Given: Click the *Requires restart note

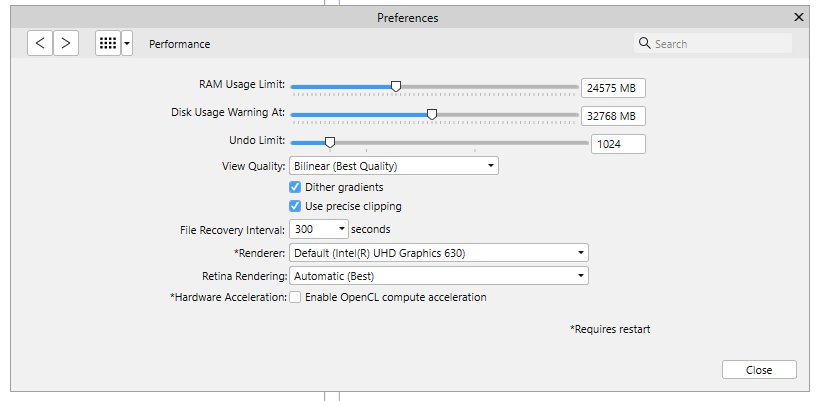Looking at the screenshot, I should click(610, 329).
